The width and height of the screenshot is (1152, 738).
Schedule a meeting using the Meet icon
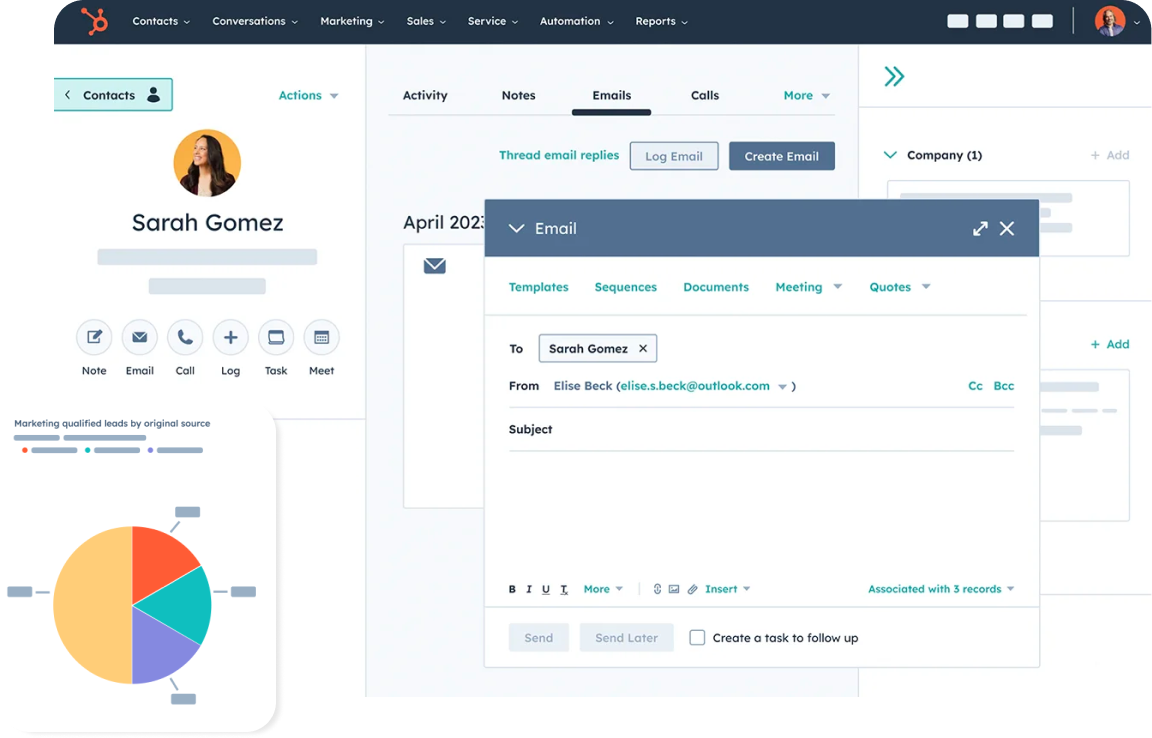[321, 337]
